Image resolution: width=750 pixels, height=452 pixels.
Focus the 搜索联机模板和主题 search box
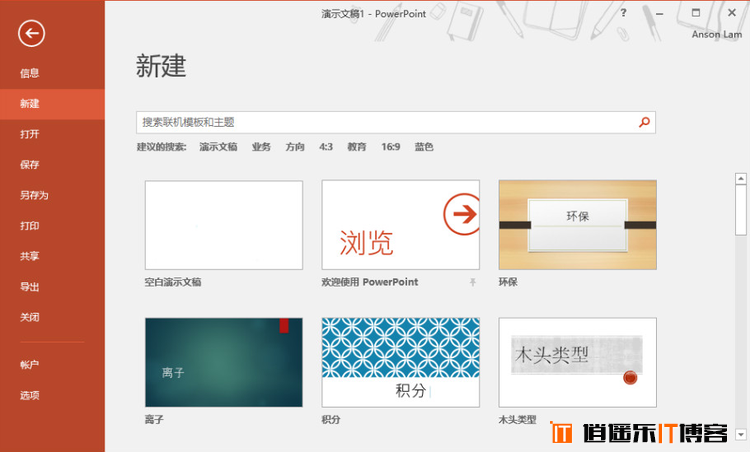pos(396,122)
